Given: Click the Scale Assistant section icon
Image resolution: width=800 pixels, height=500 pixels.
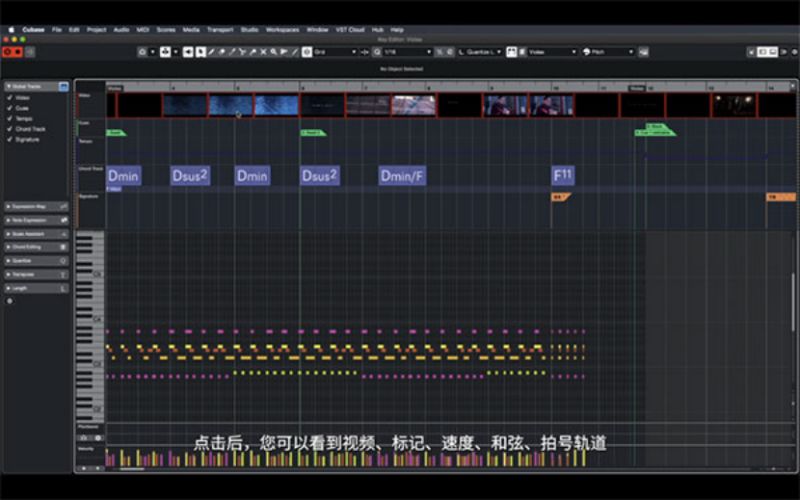Looking at the screenshot, I should [x=64, y=233].
